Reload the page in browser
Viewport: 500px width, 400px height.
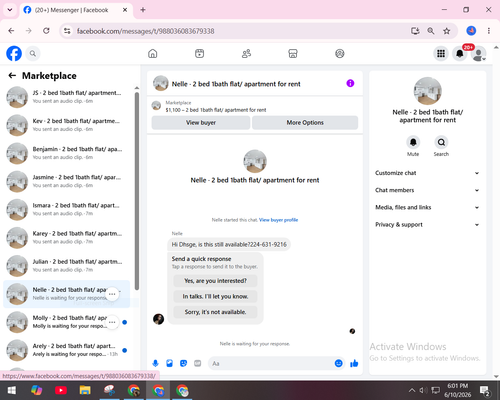(x=46, y=31)
